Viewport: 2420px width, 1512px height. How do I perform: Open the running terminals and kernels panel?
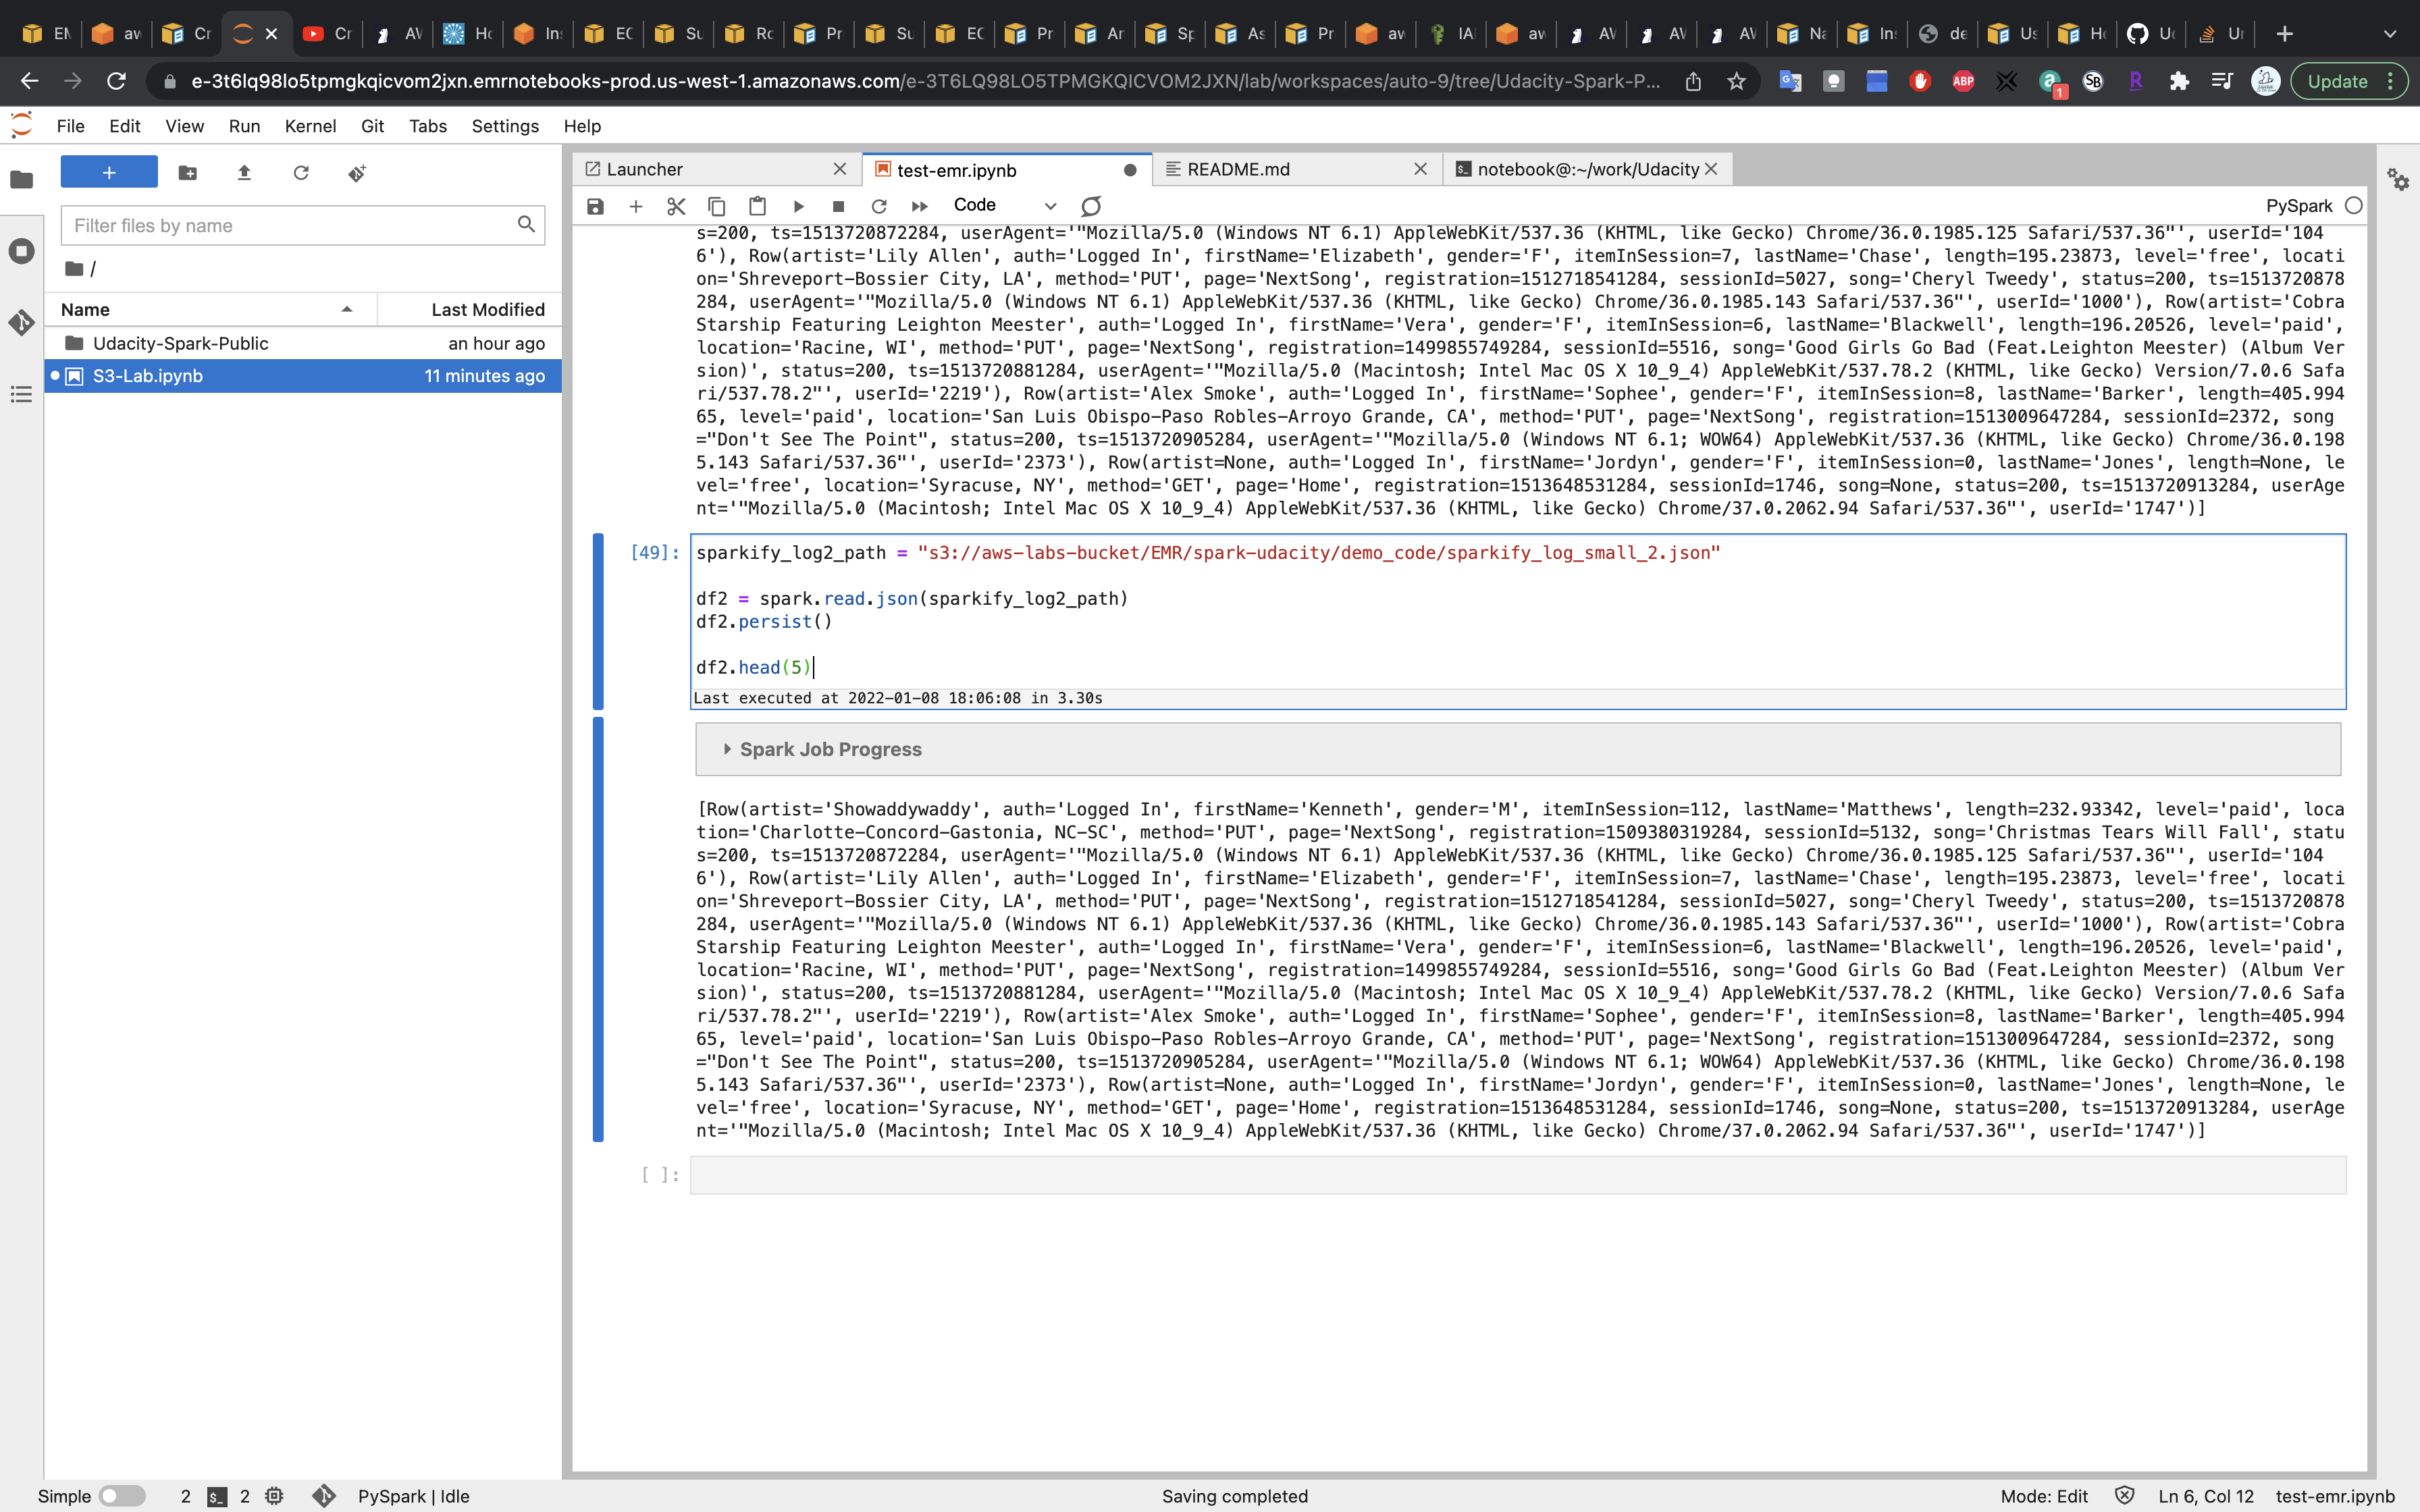(21, 251)
